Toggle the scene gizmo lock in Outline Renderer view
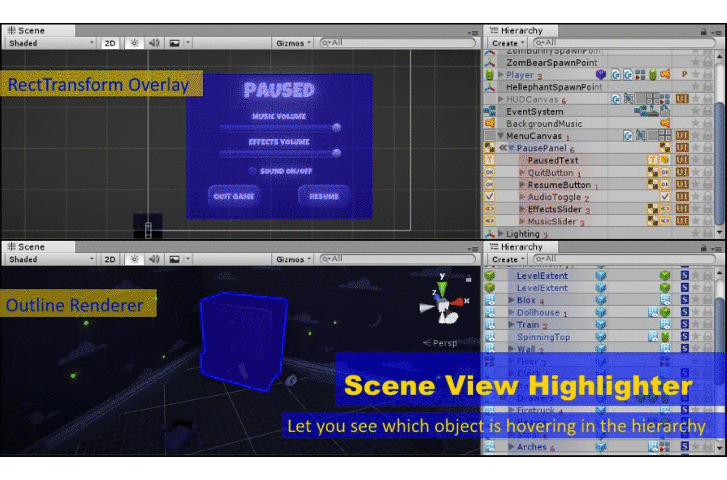 (468, 279)
